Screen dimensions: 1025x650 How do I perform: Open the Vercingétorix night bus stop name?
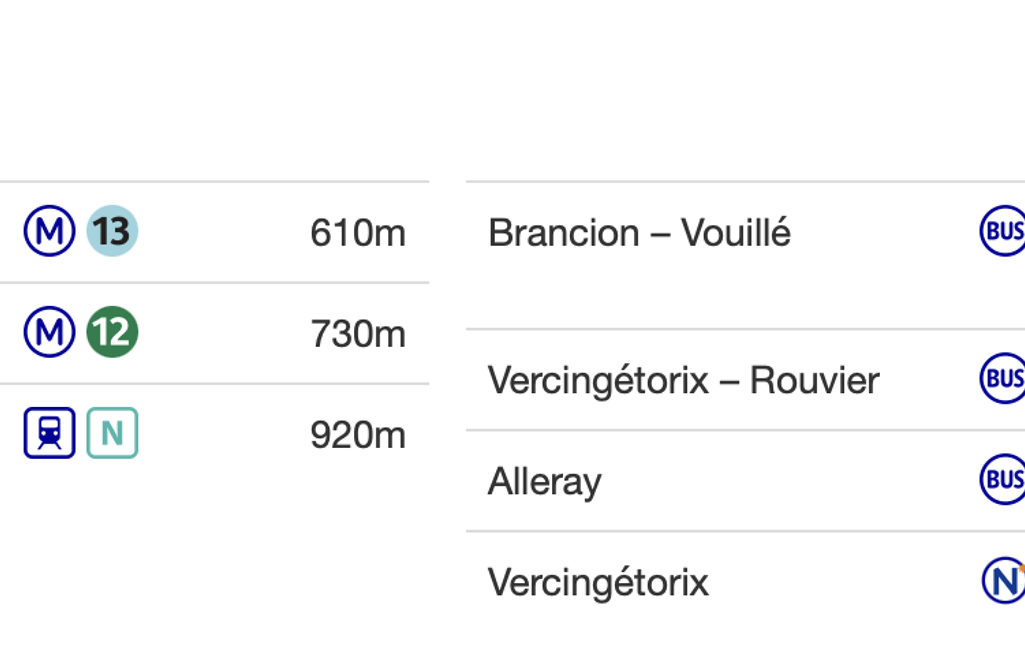(x=598, y=582)
